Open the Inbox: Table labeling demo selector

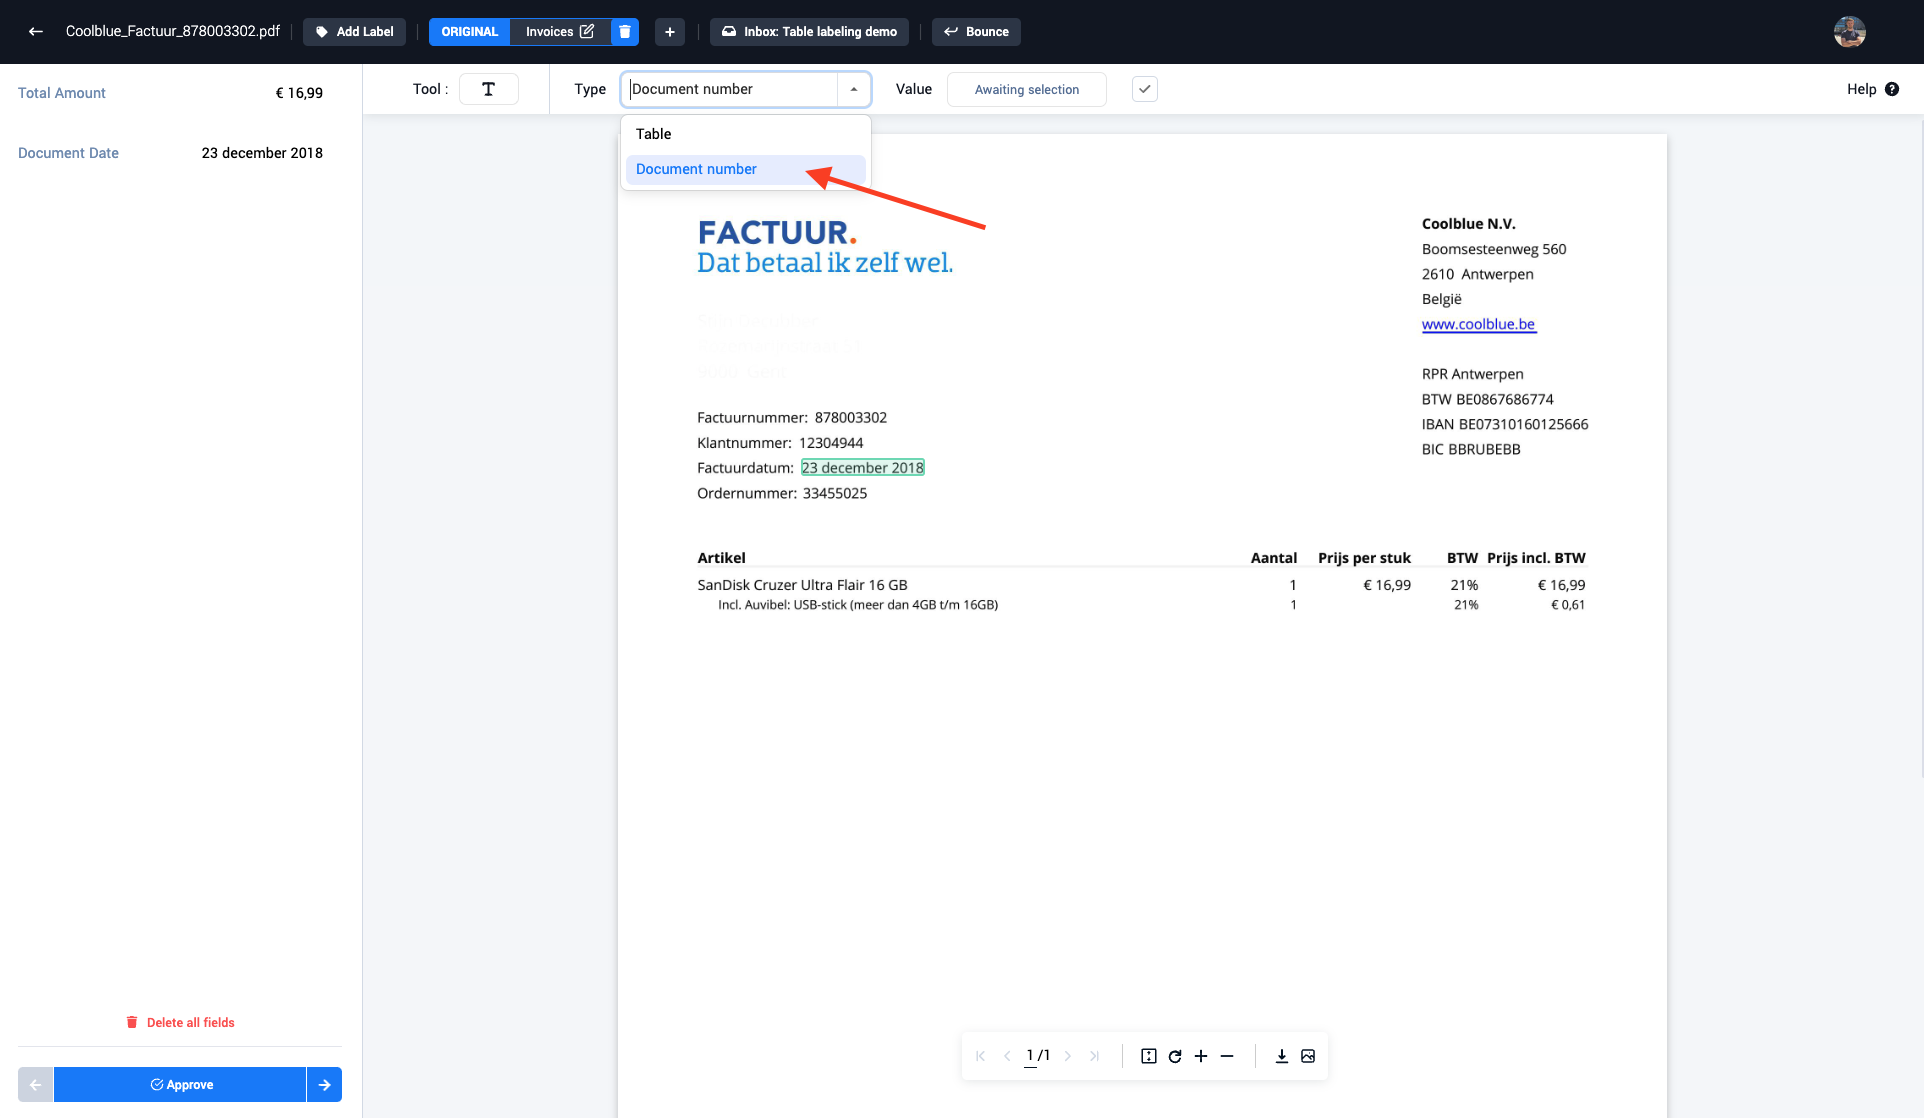[809, 31]
